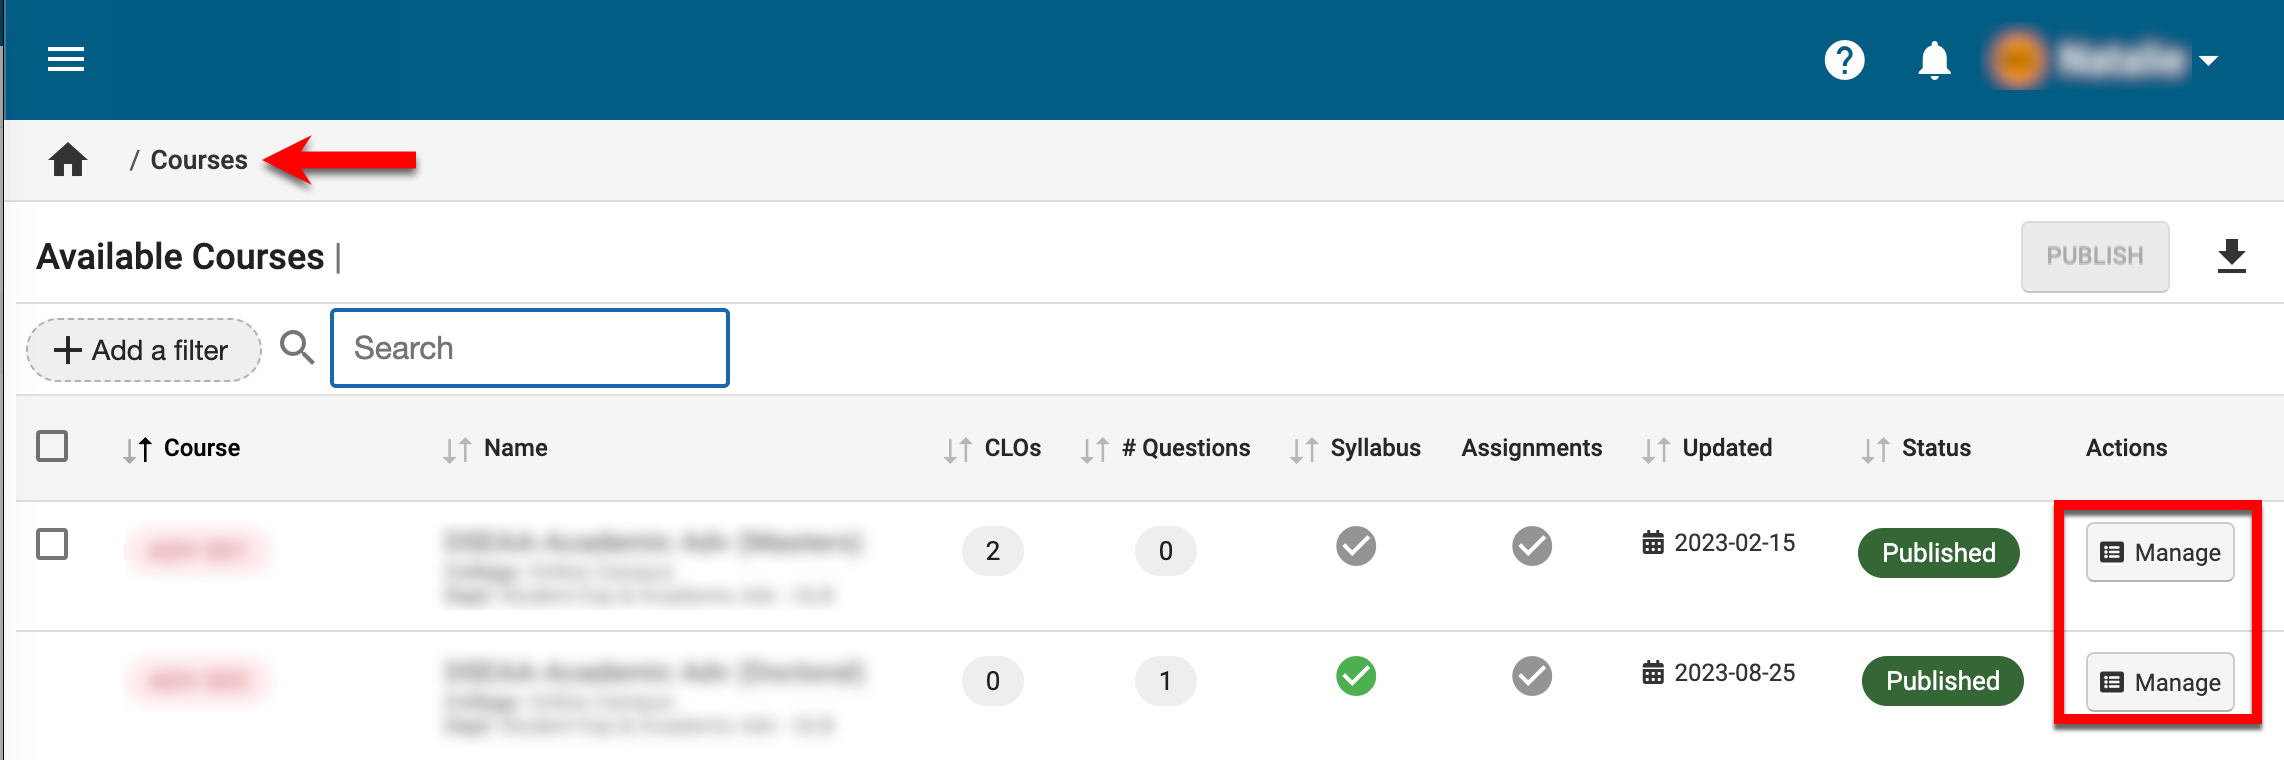Click the Published badge in second row
The image size is (2284, 760).
pyautogui.click(x=1942, y=681)
